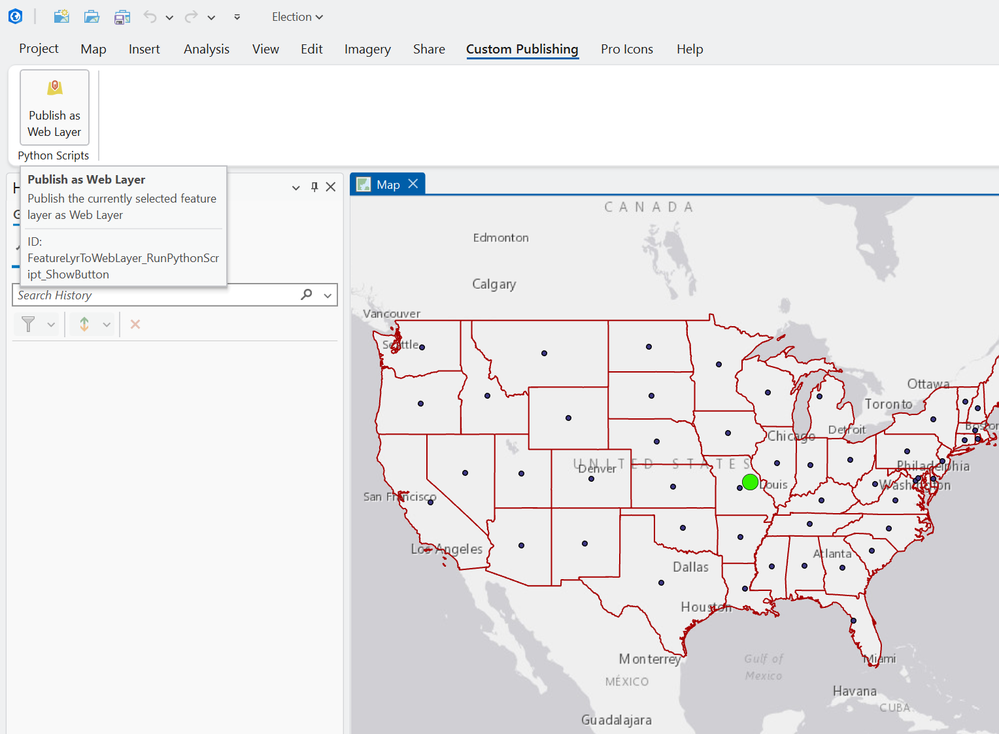Open an existing project via folder icon

(x=91, y=17)
